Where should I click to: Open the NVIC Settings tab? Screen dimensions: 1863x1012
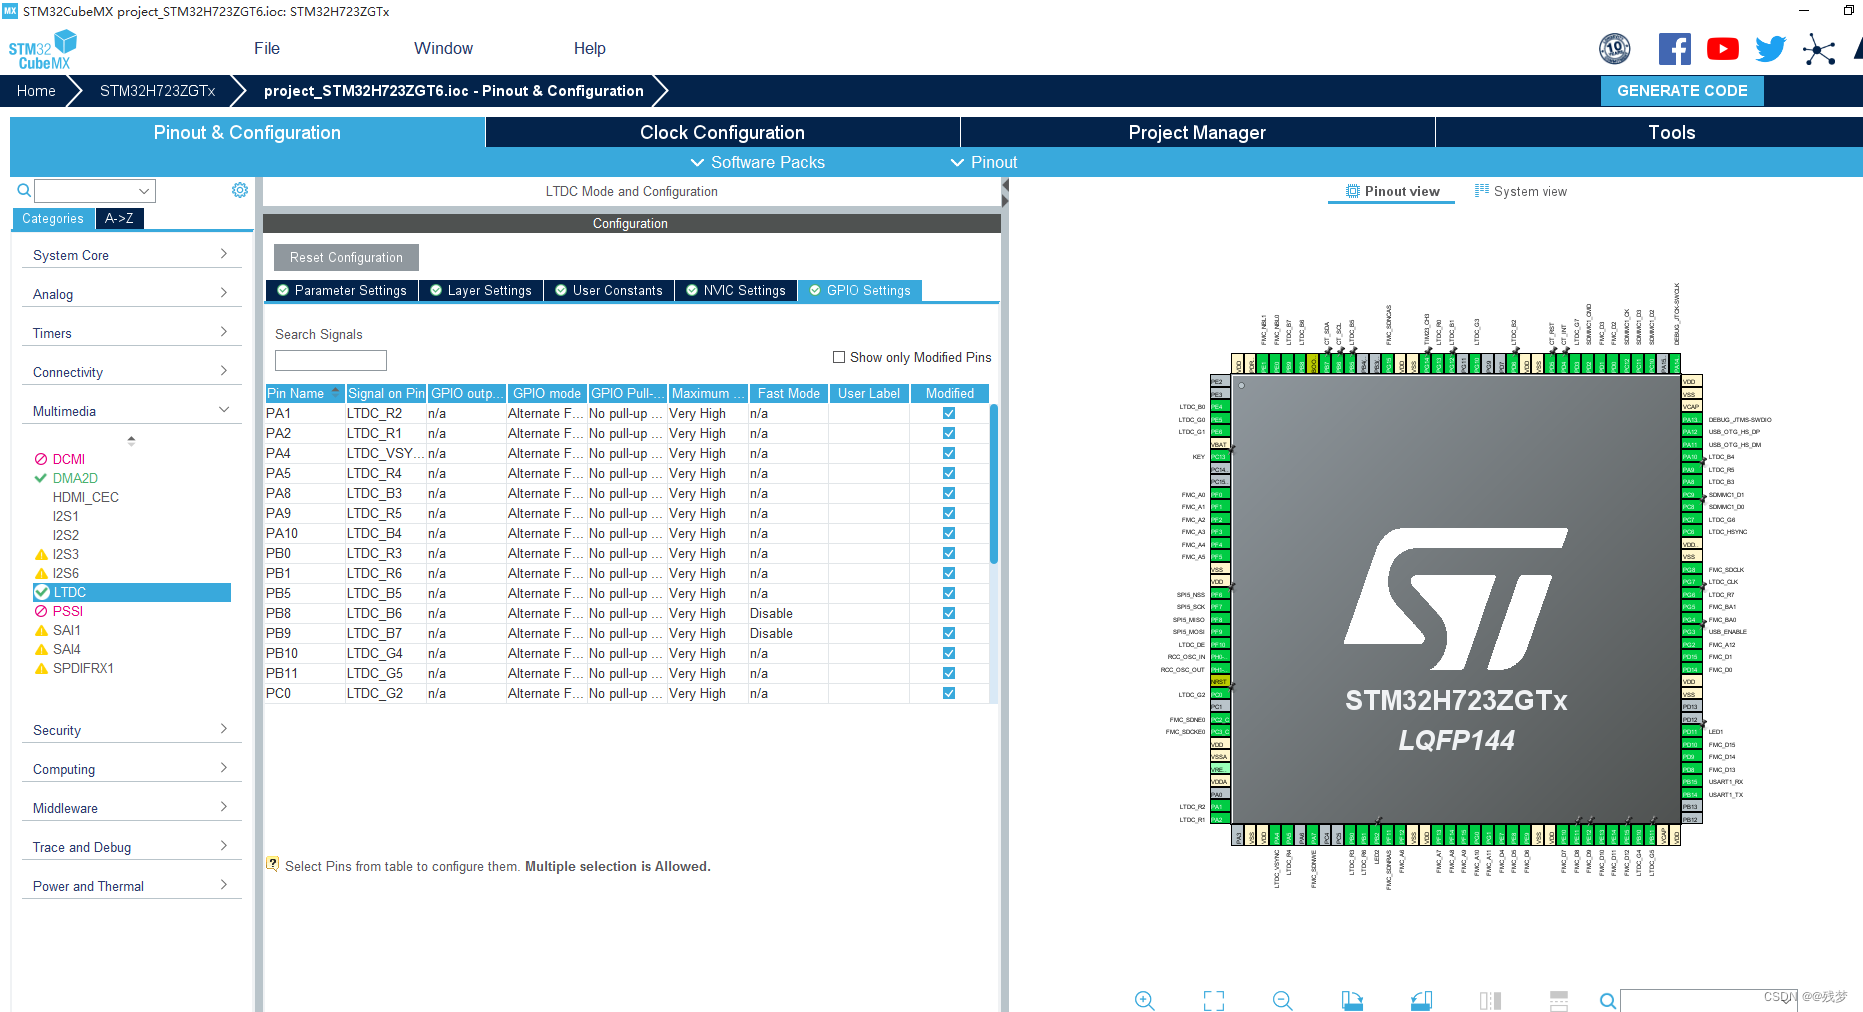[736, 290]
